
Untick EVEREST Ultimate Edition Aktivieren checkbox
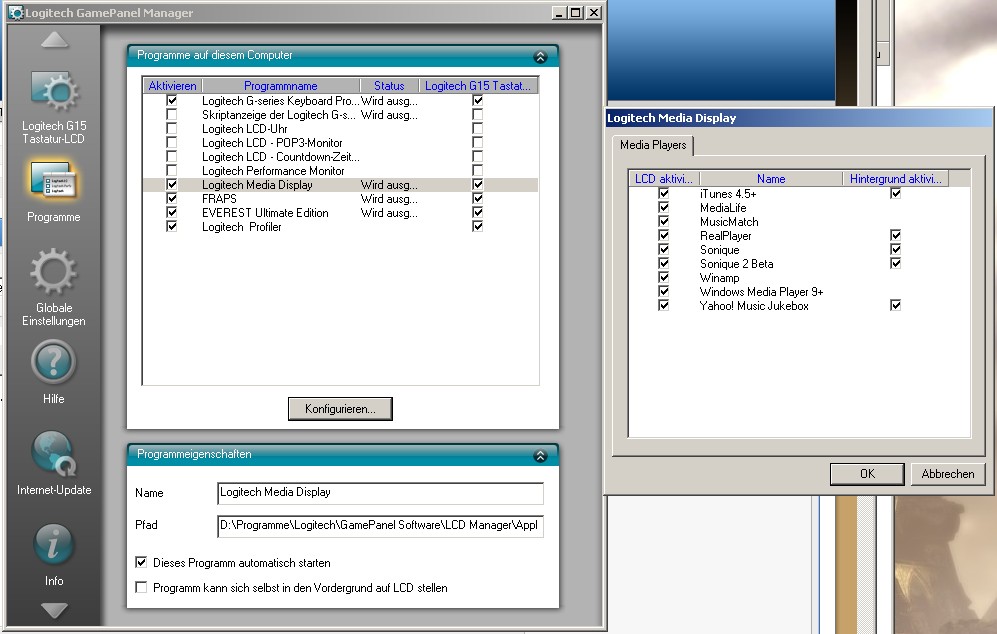pyautogui.click(x=172, y=212)
